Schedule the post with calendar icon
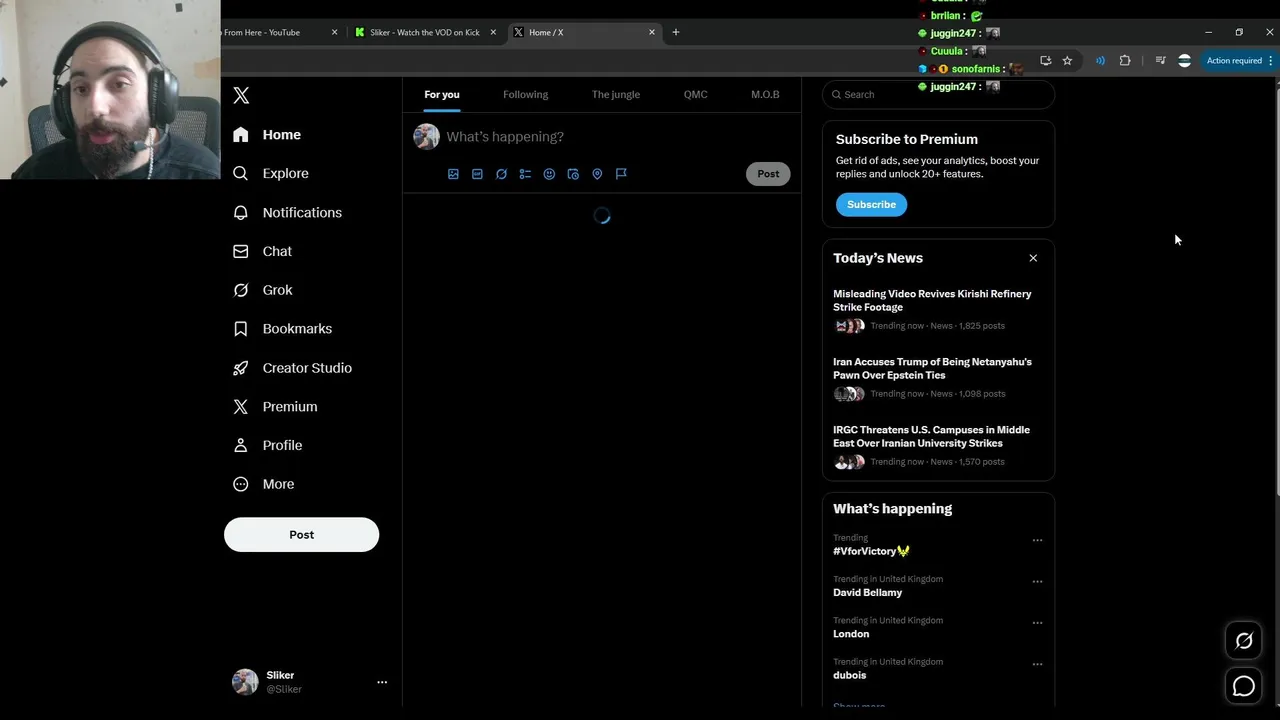The width and height of the screenshot is (1280, 720). (x=573, y=174)
